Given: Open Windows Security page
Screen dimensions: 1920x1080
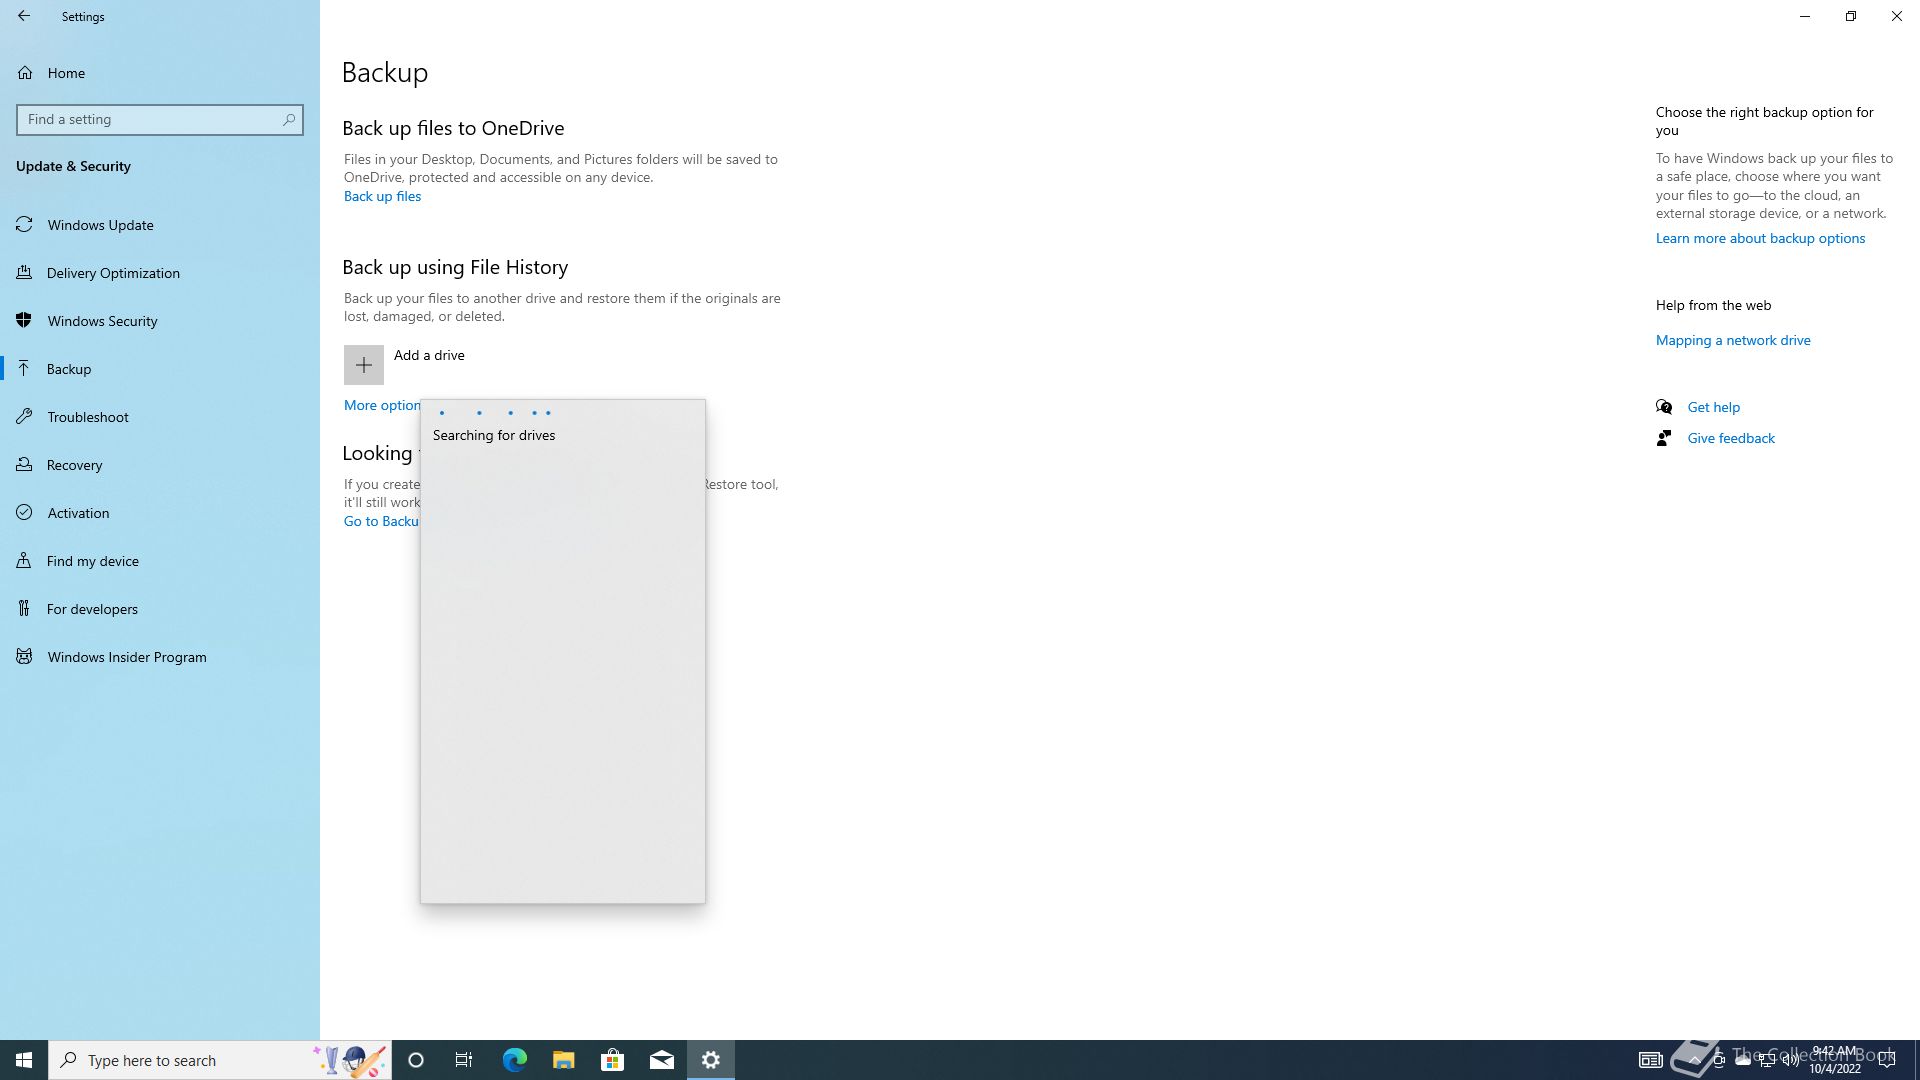Looking at the screenshot, I should click(160, 321).
